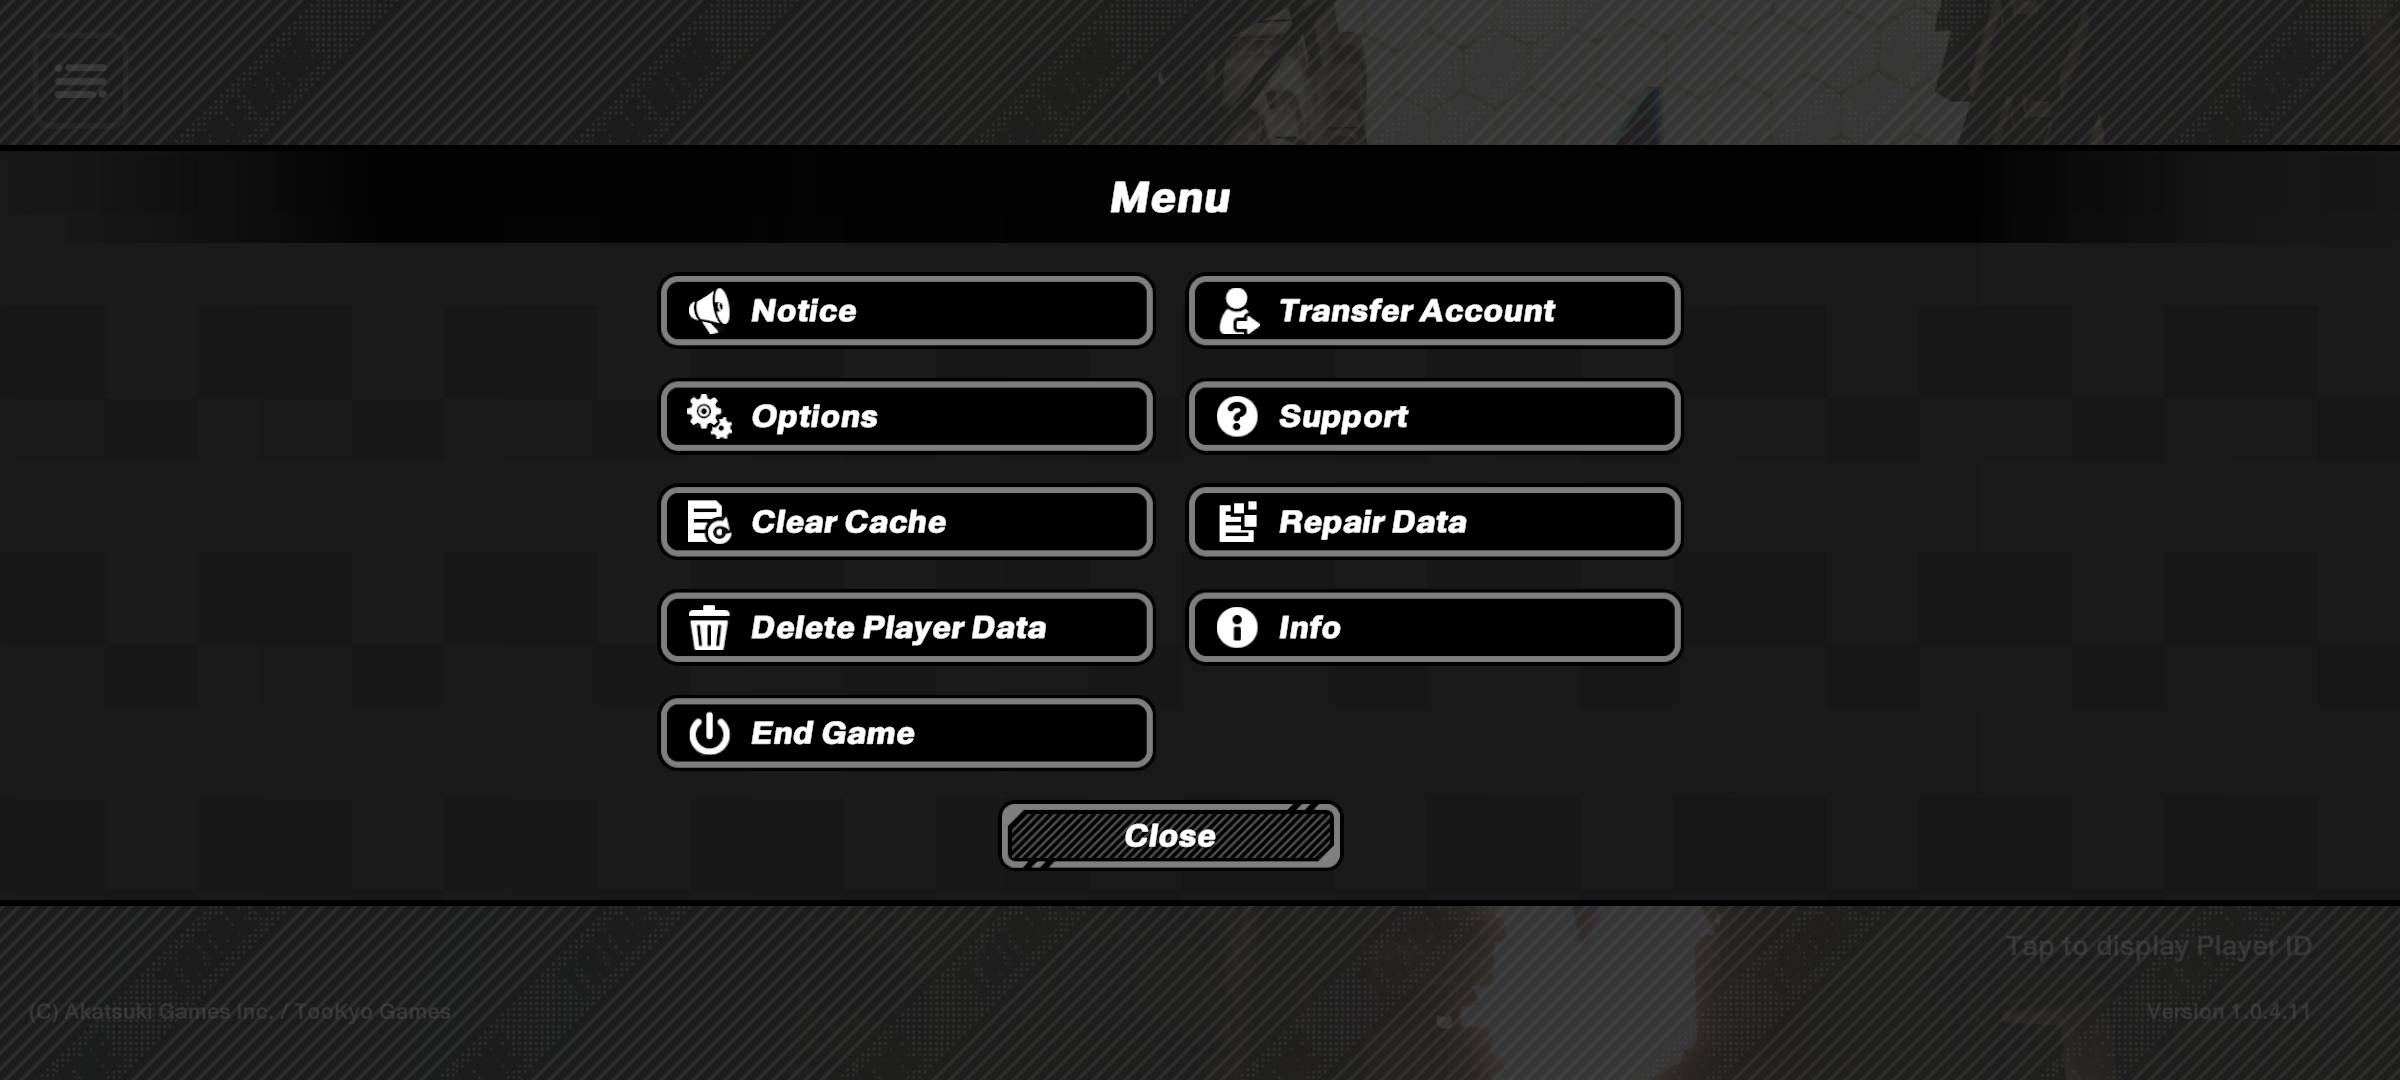Click the Repair Data icon
The height and width of the screenshot is (1080, 2400).
click(x=1237, y=520)
